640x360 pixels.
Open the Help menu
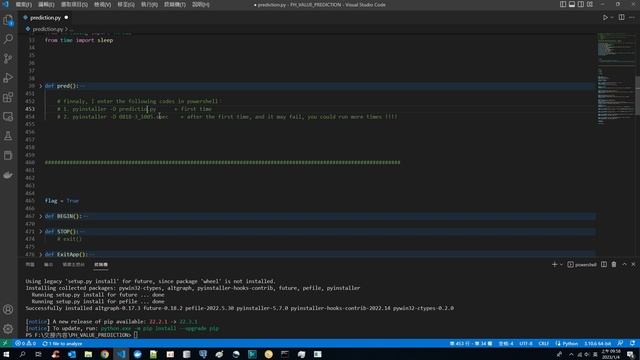pyautogui.click(x=200, y=4)
